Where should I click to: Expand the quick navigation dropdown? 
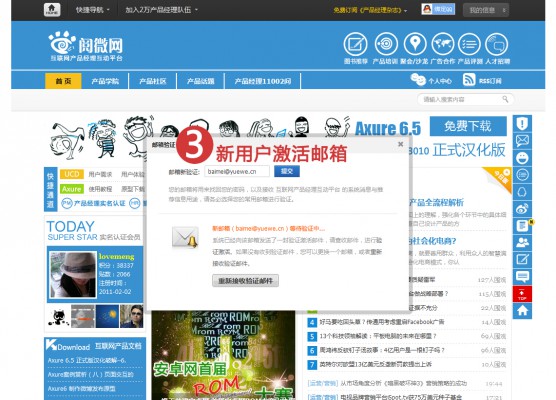click(x=93, y=10)
